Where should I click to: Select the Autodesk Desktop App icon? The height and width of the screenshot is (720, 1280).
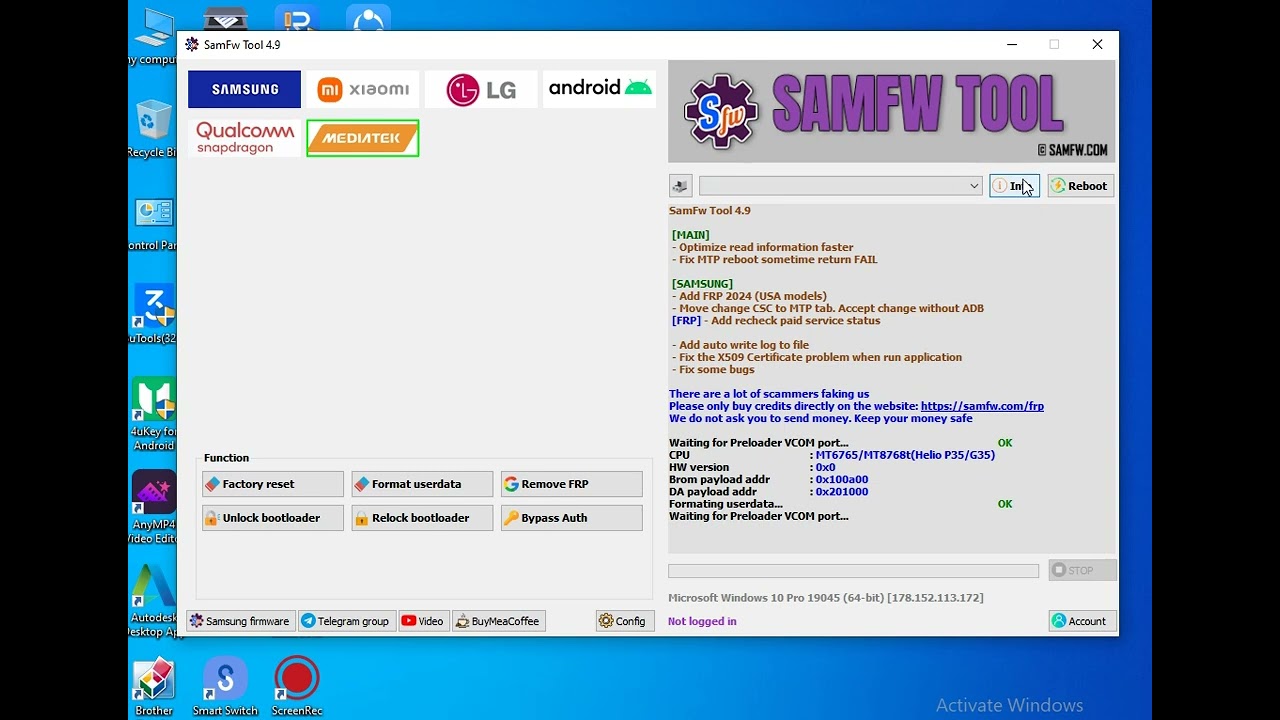153,600
